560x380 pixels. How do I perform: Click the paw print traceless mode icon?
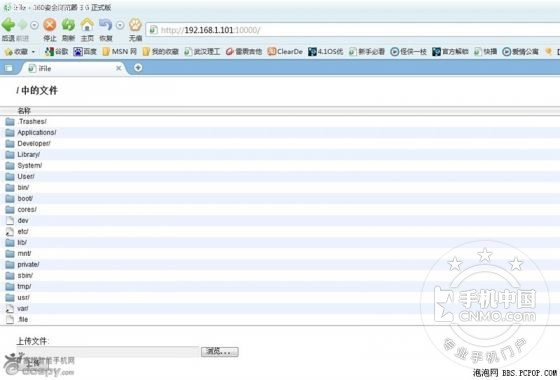(x=135, y=25)
